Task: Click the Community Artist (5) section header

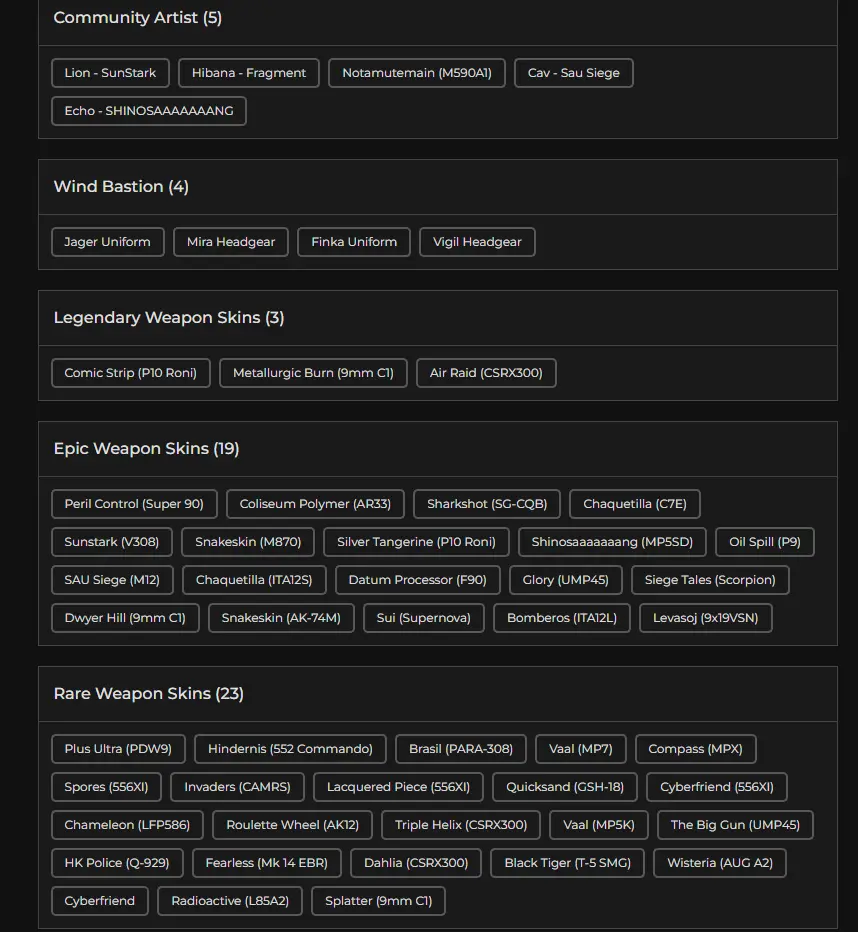Action: [138, 18]
